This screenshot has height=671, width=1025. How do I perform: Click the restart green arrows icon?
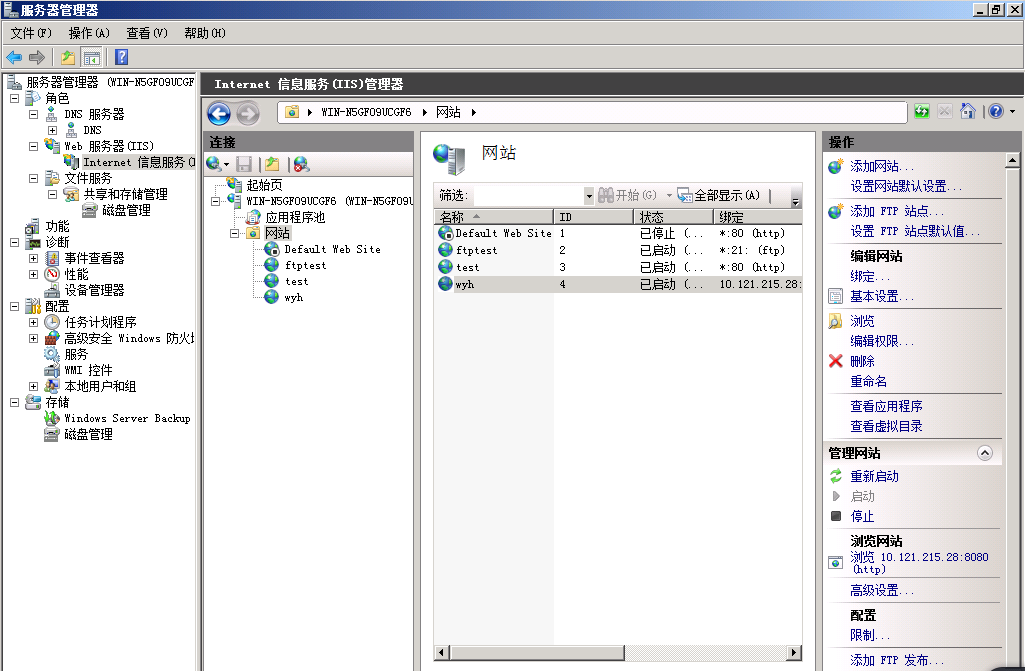[x=835, y=476]
